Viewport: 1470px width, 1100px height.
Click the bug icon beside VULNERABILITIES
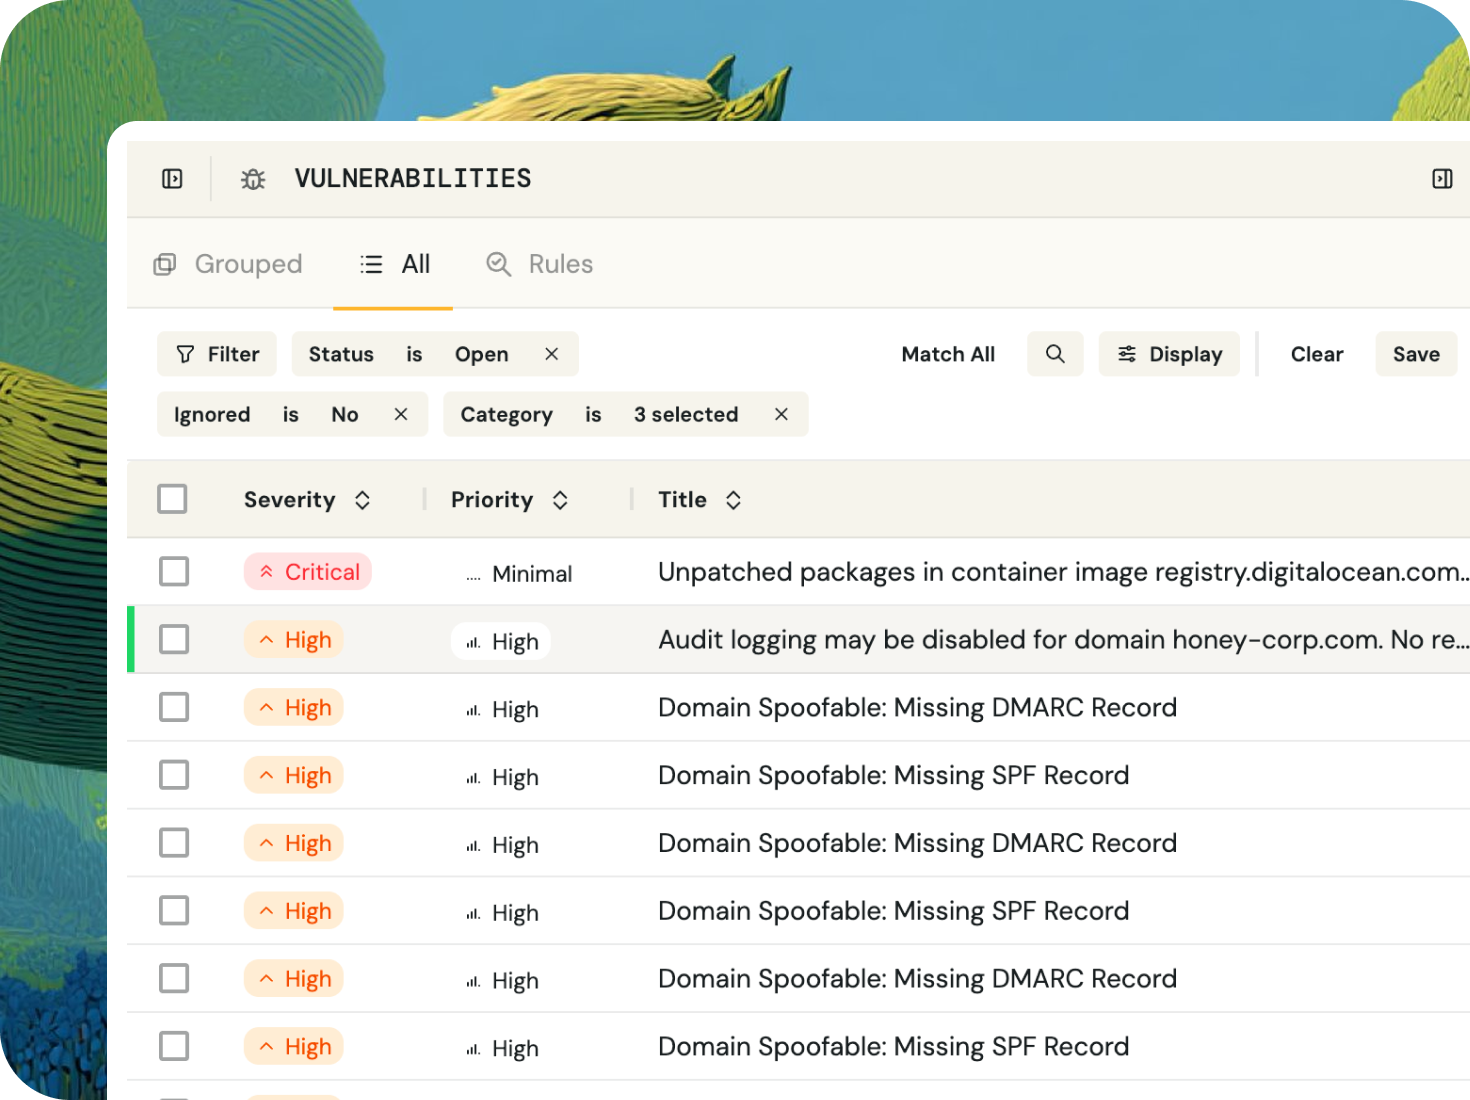pos(253,179)
